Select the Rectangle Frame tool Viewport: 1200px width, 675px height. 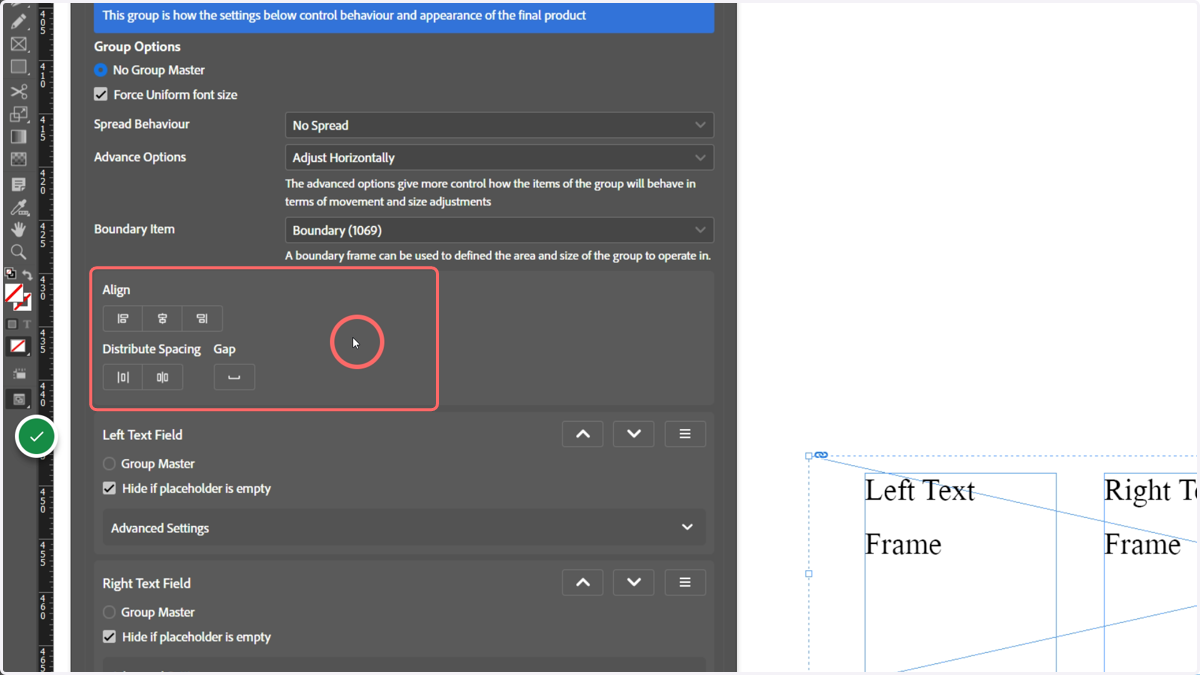(18, 44)
